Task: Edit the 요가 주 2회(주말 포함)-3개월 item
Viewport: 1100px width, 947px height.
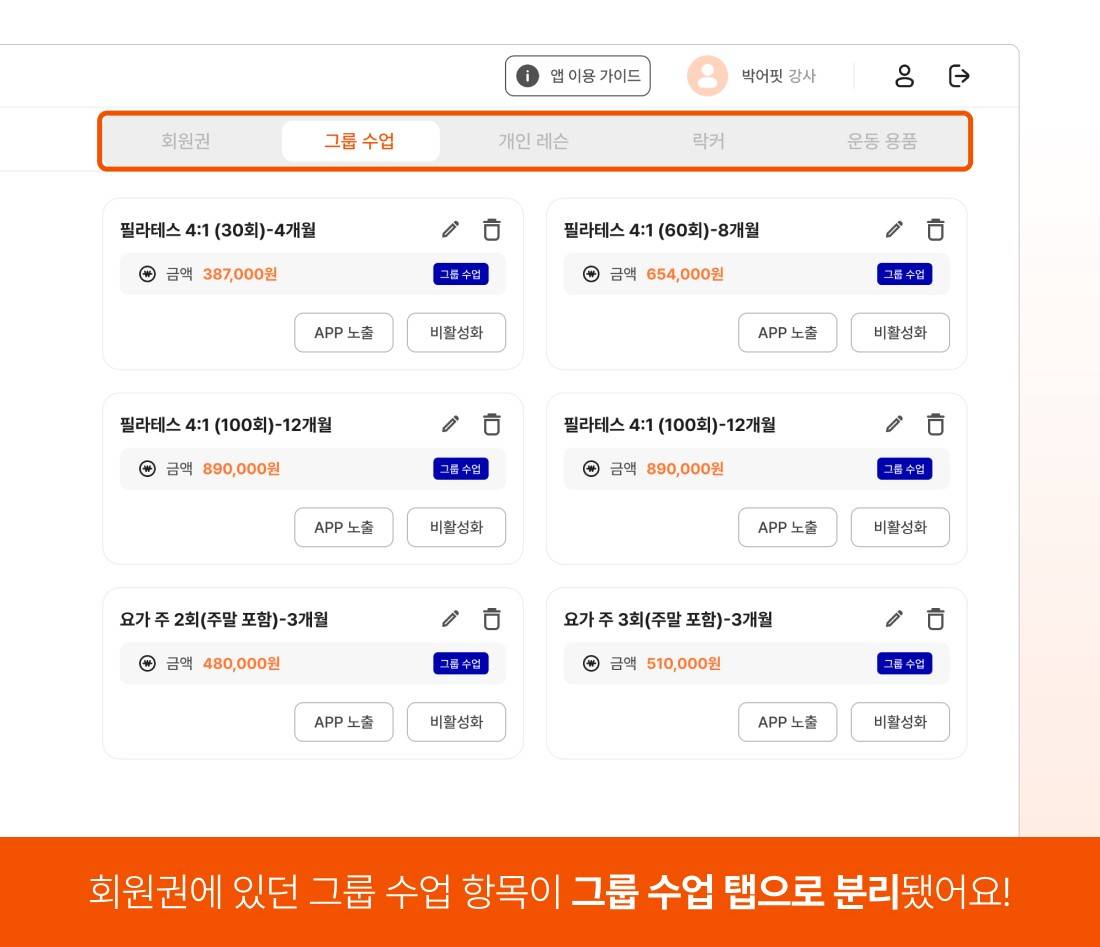Action: (451, 619)
